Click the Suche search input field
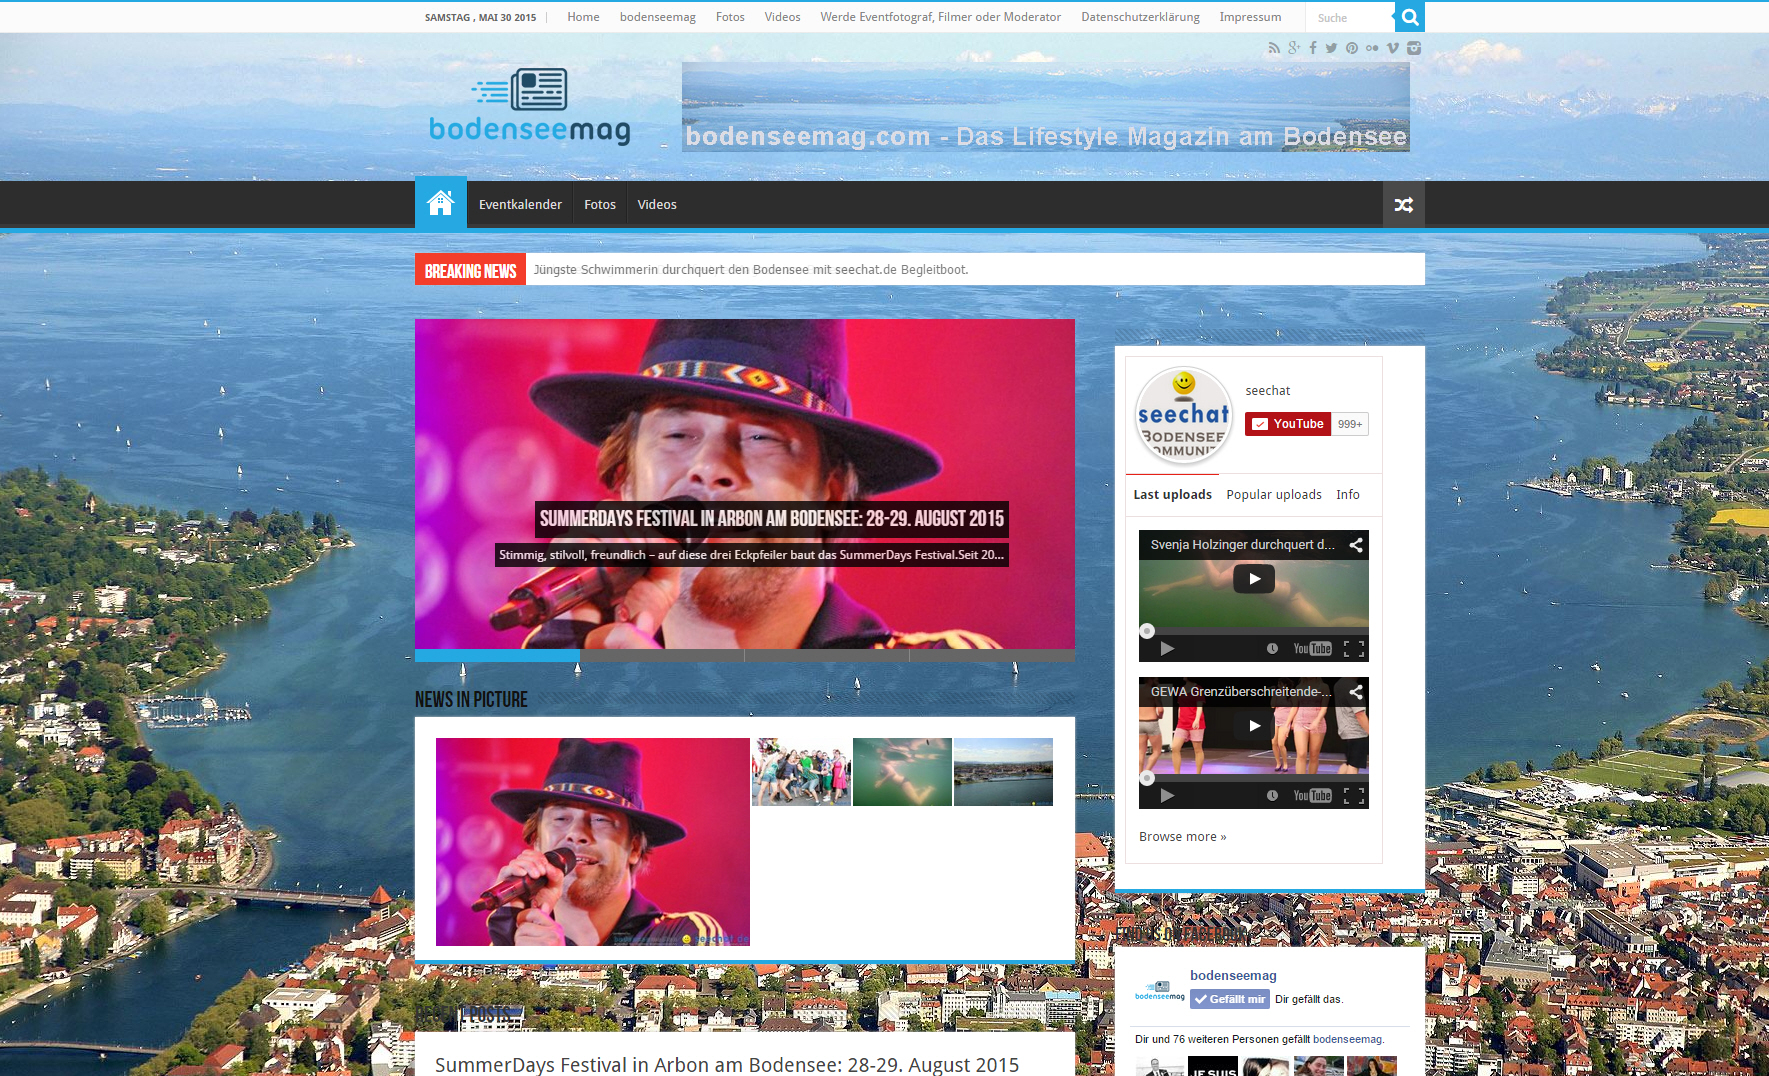 point(1350,17)
